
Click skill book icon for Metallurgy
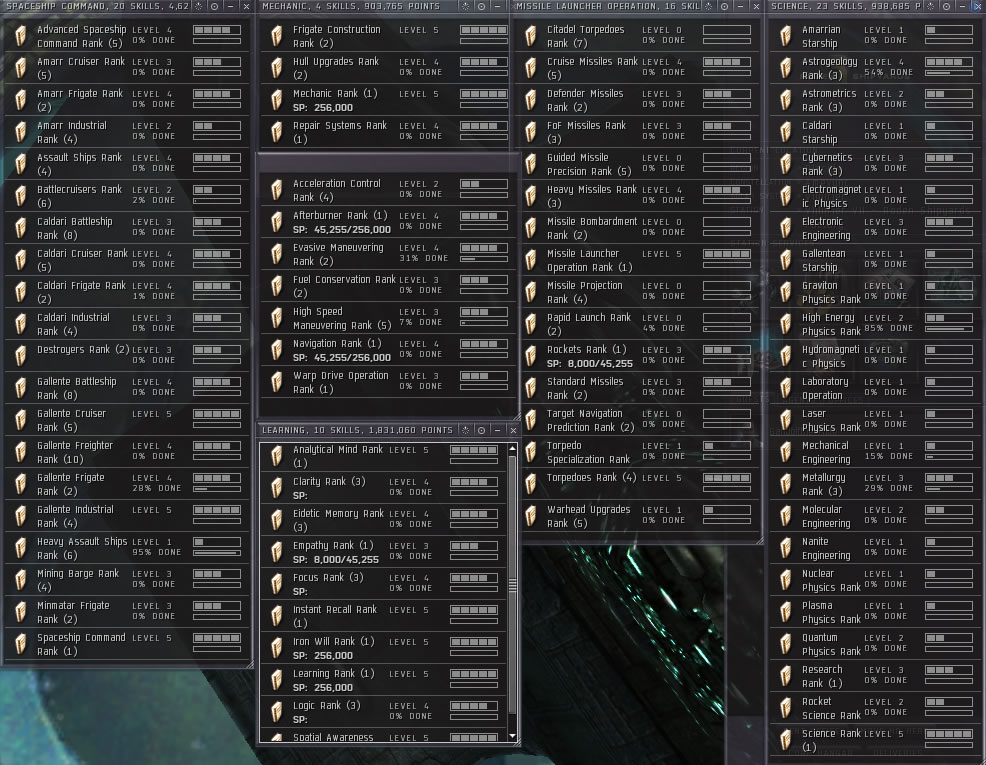pos(785,484)
